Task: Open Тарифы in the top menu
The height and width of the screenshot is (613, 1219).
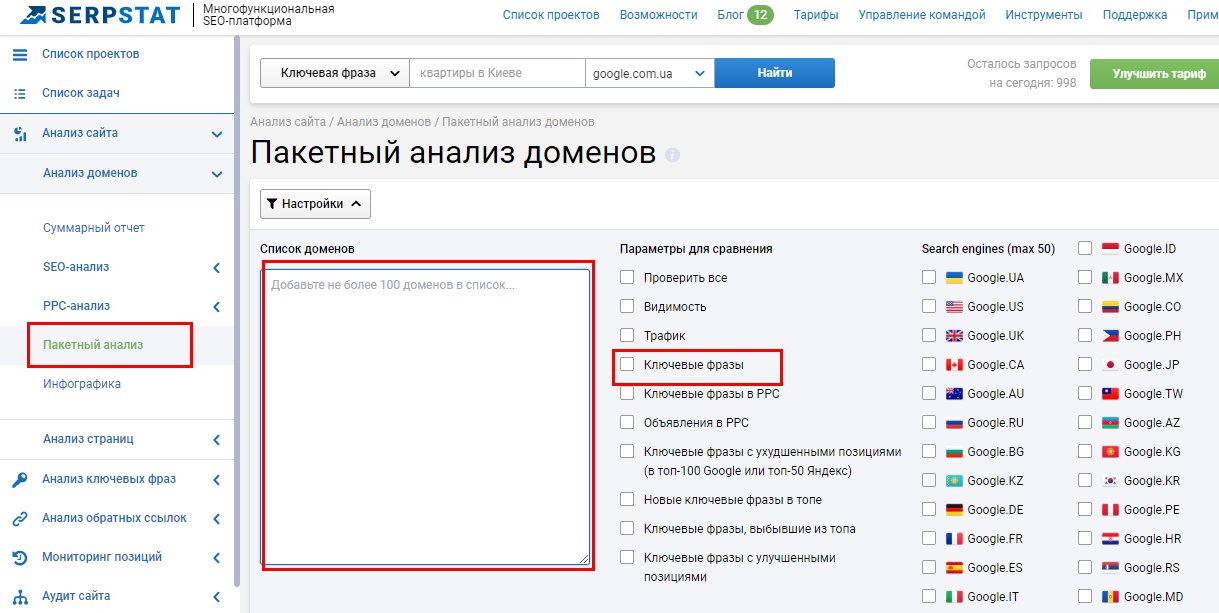Action: 816,15
